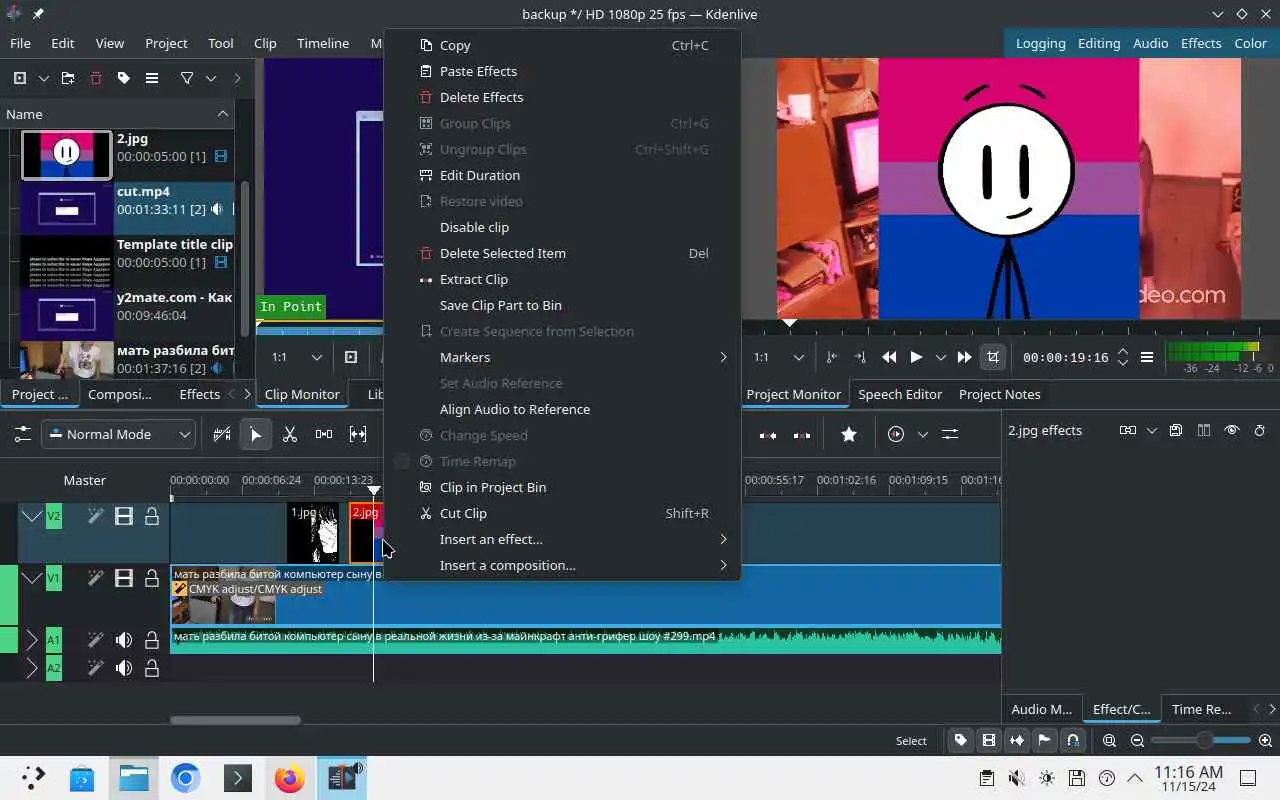Open timeline settings sliders icon
The image size is (1280, 800).
21,434
